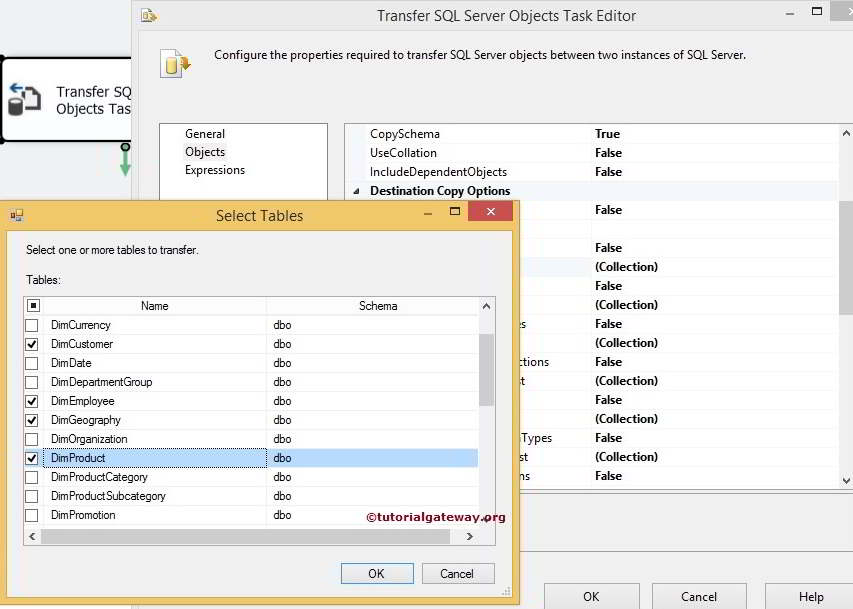Uncheck the DimGeography table checkbox
853x609 pixels.
coord(31,419)
